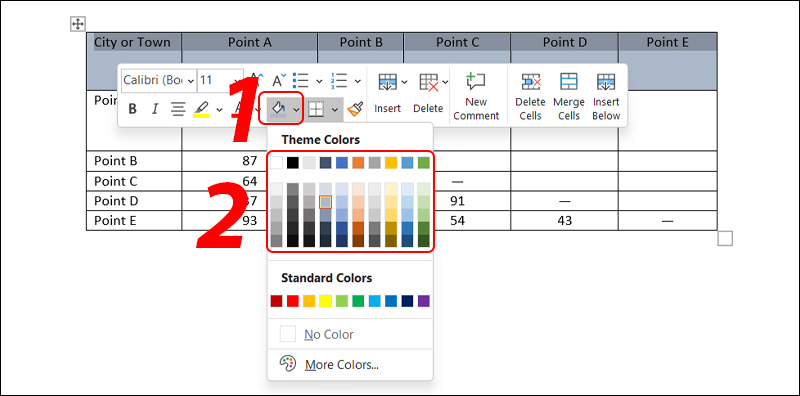
Task: Click the table move handle icon
Action: point(78,23)
